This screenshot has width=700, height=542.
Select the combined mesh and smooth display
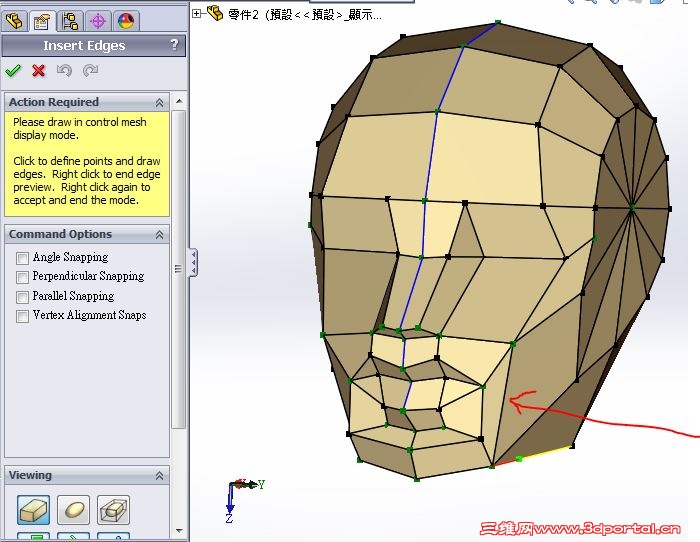(113, 509)
